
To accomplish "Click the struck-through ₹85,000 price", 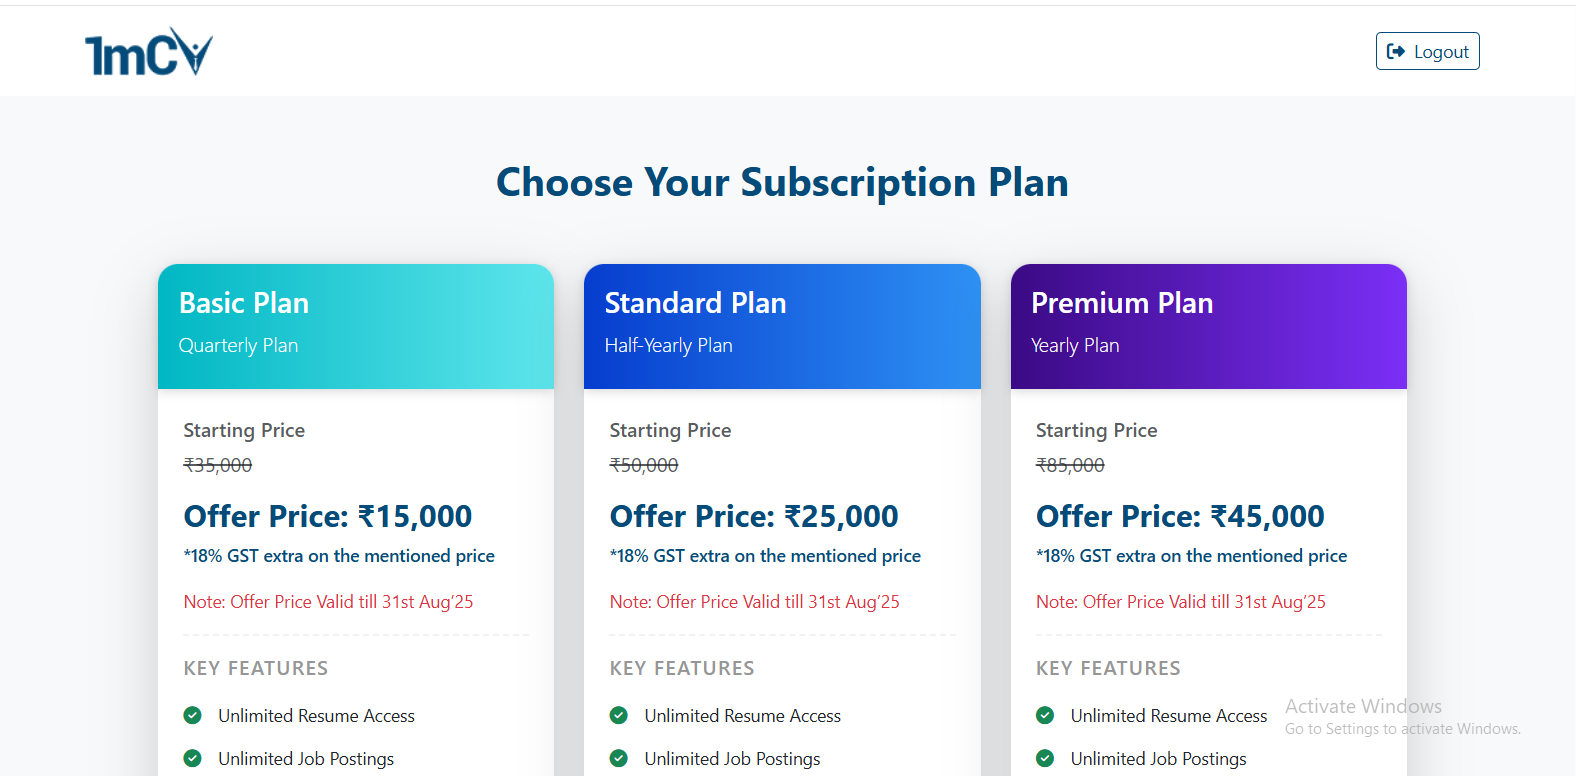I will pyautogui.click(x=1070, y=465).
